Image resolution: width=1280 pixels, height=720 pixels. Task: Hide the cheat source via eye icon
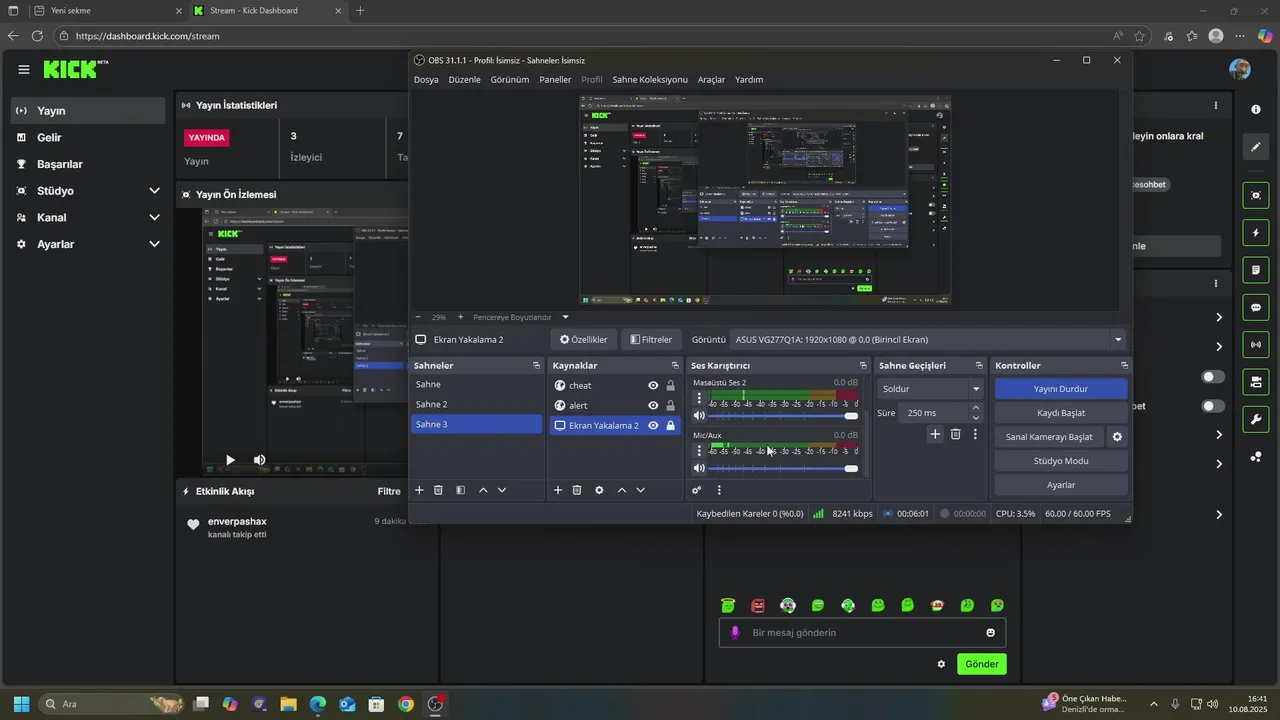[653, 386]
